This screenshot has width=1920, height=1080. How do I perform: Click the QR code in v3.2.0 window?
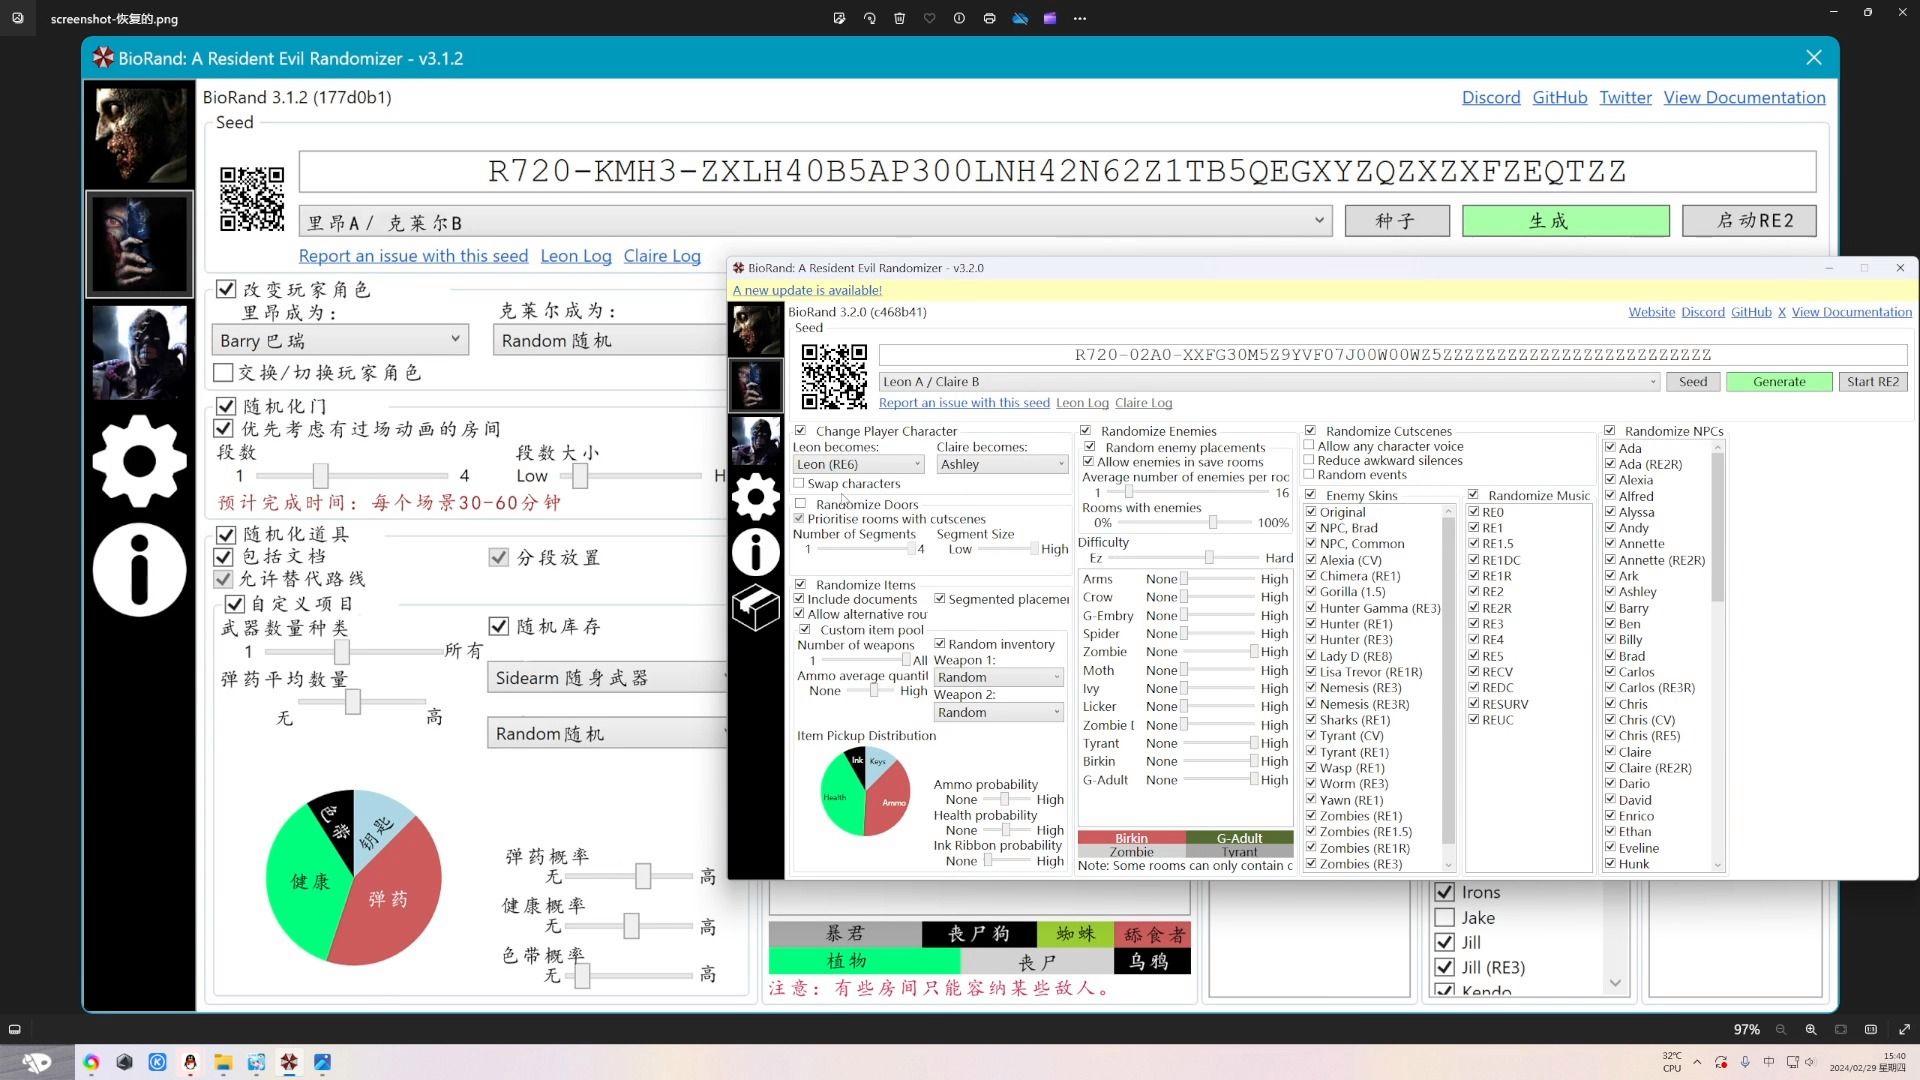pyautogui.click(x=834, y=377)
